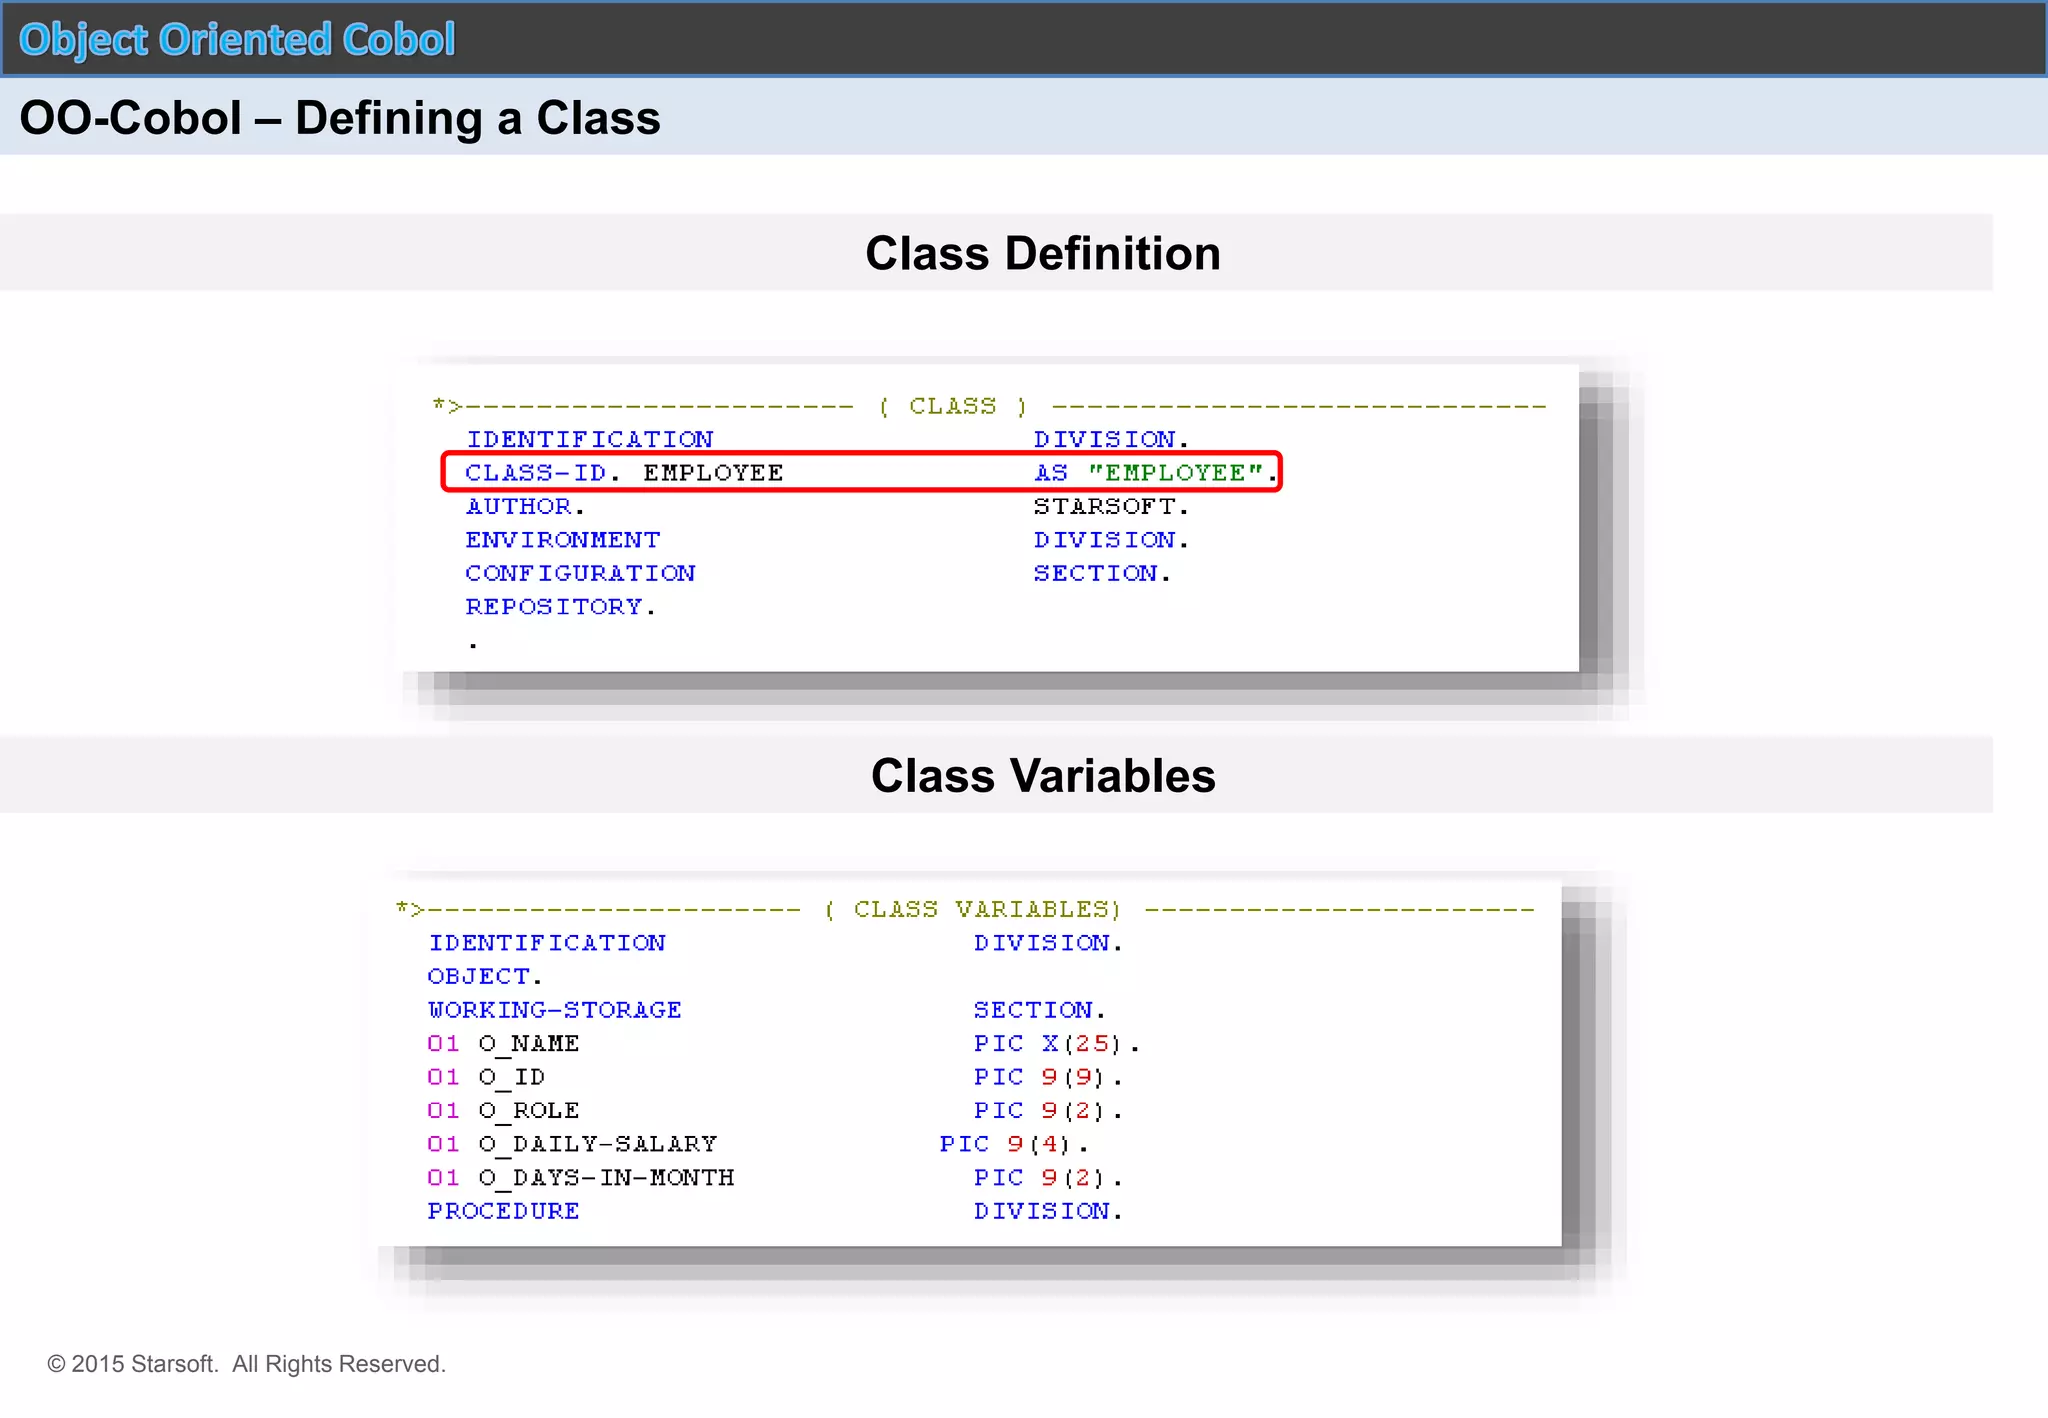Select the 'OO-Cobol – Defining a Class' heading
Viewport: 2048px width, 1418px height.
pos(340,118)
